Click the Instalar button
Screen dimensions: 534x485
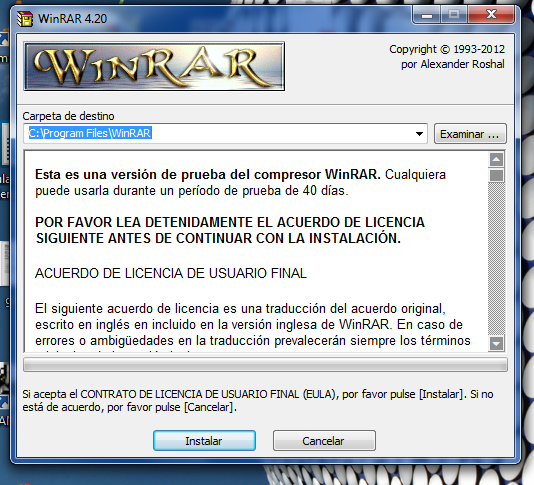coord(204,441)
